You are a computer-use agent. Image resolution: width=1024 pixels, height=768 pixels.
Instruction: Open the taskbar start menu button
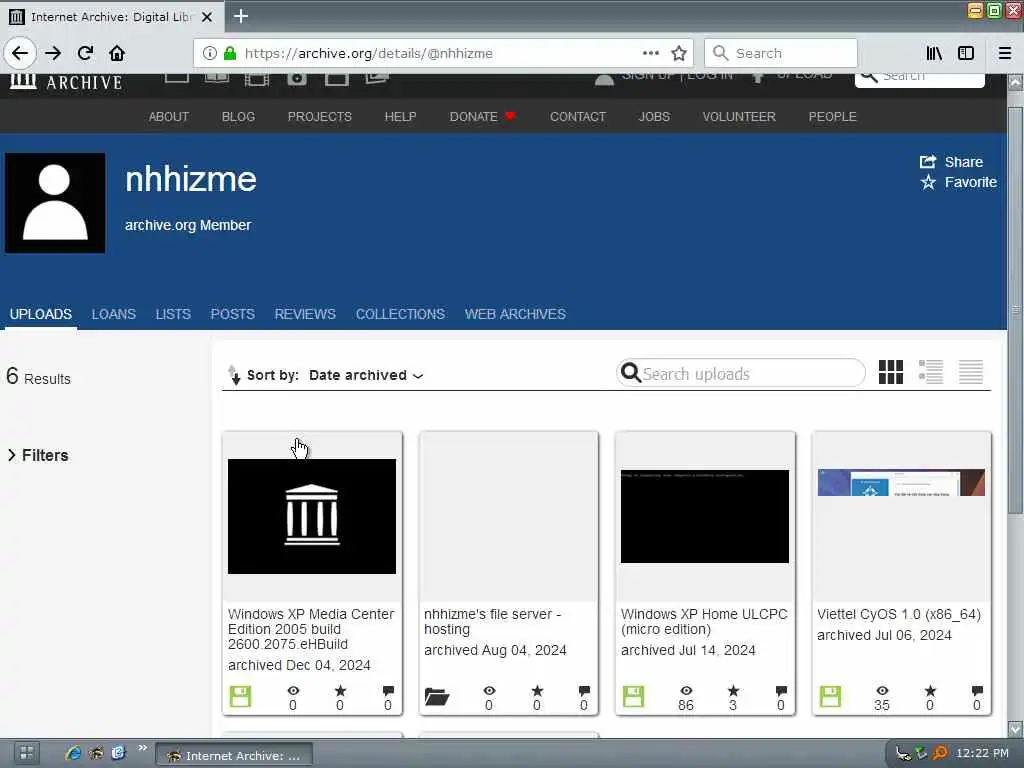coord(26,754)
